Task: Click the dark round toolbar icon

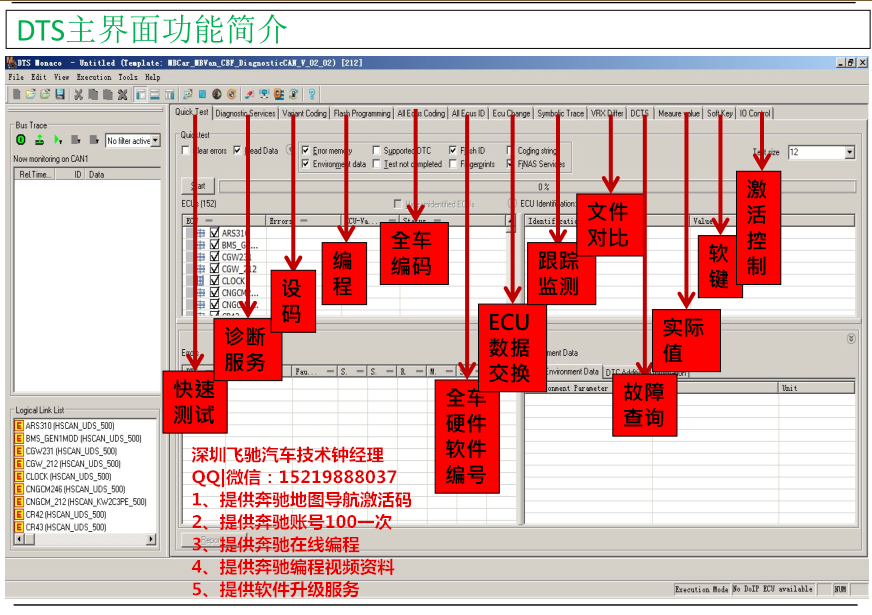Action: pos(217,95)
